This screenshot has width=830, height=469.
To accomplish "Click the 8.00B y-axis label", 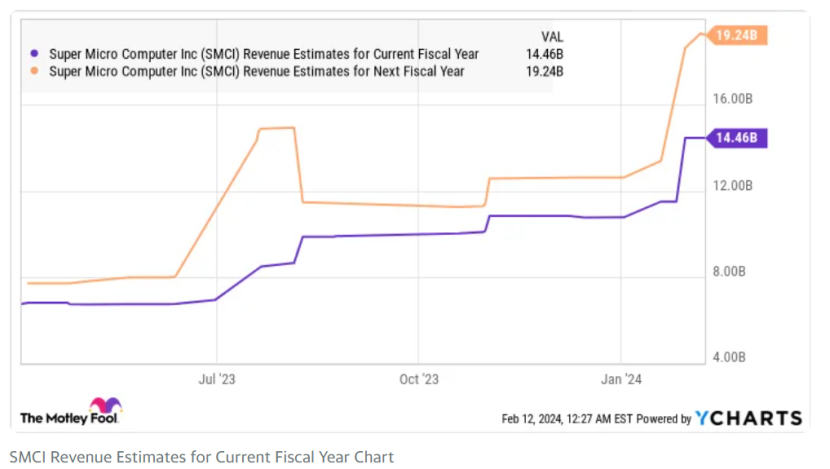I will coord(729,272).
